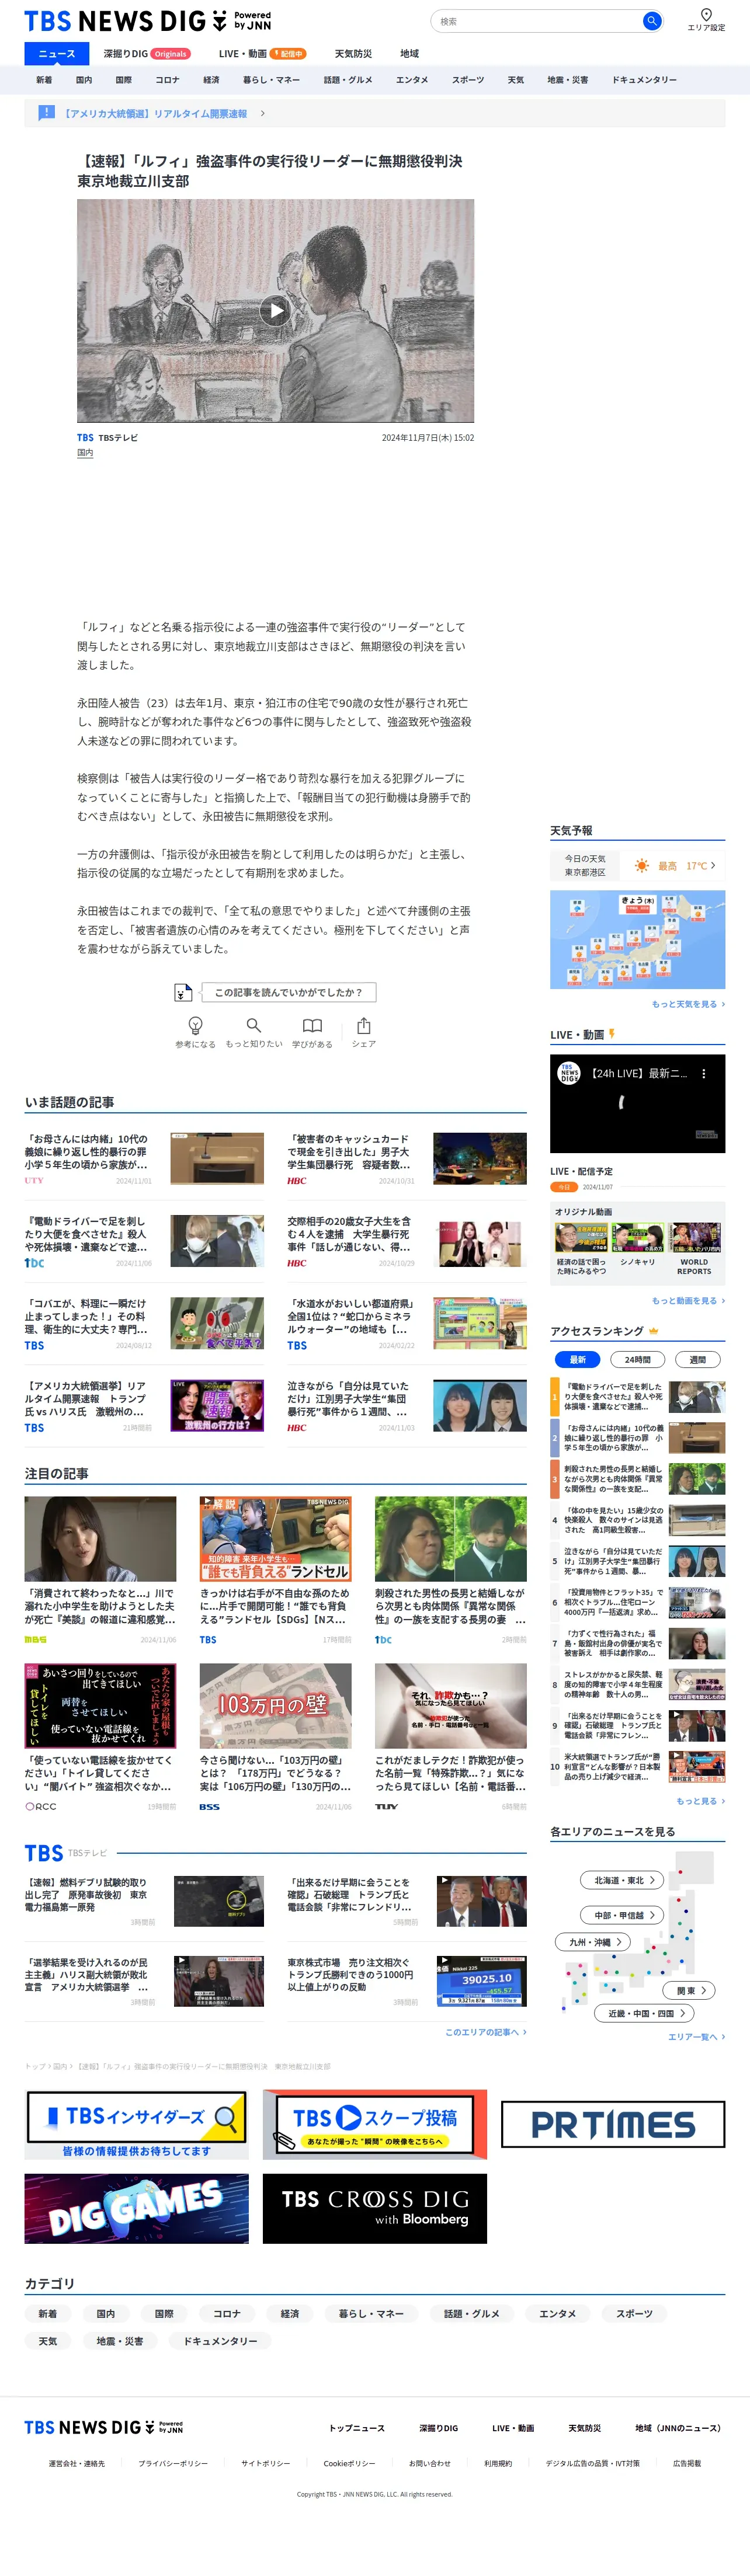Image resolution: width=750 pixels, height=2576 pixels.
Task: Open 関東 area news
Action: point(689,1990)
